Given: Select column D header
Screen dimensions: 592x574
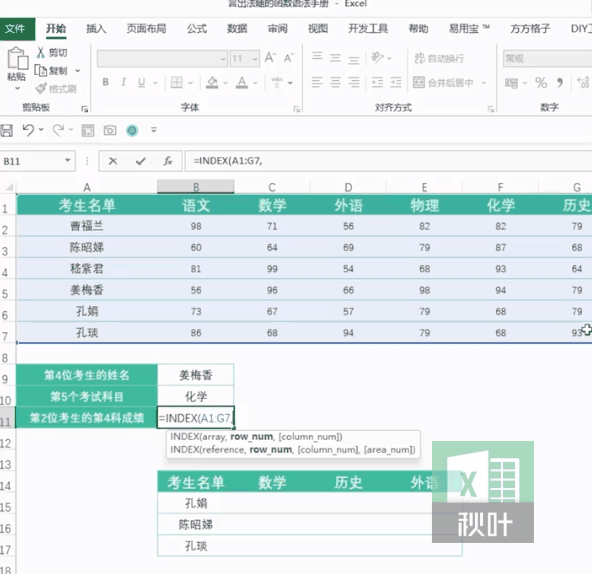Looking at the screenshot, I should tap(348, 187).
